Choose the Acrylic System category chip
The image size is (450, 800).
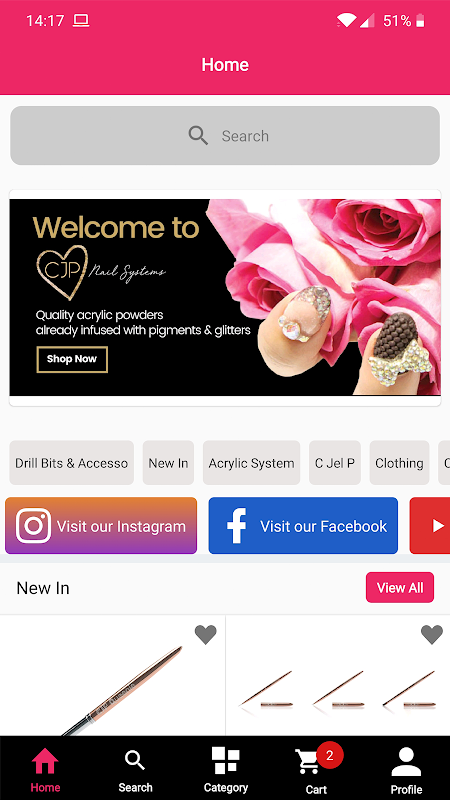coord(252,463)
